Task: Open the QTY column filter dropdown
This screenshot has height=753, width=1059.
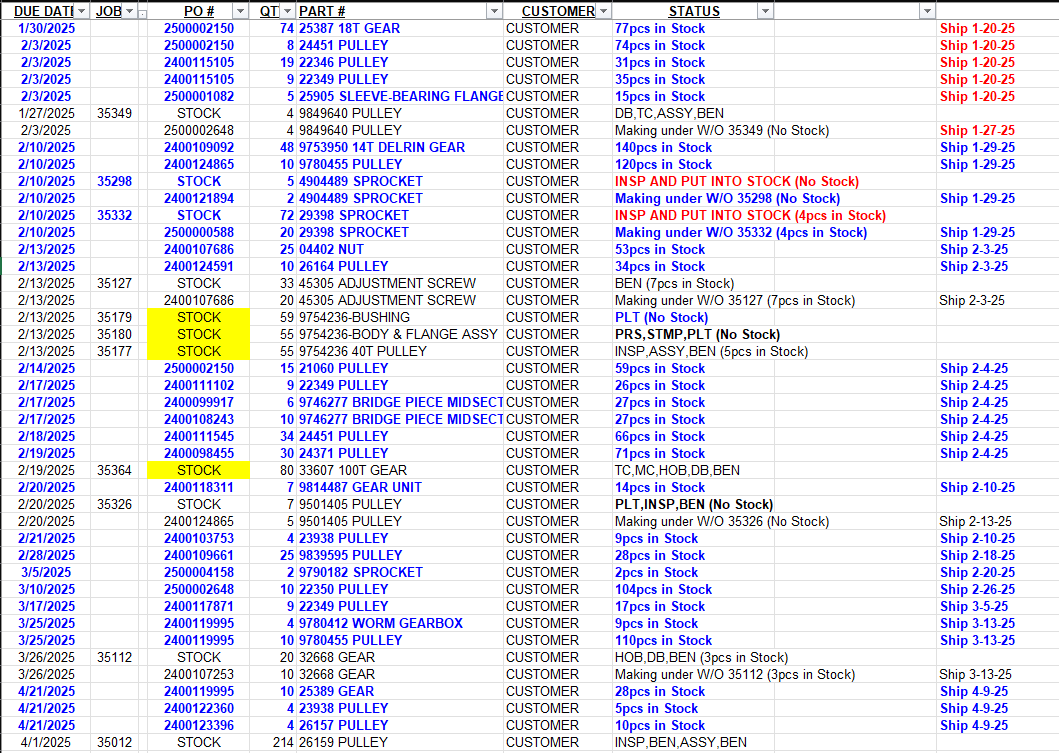Action: click(287, 11)
